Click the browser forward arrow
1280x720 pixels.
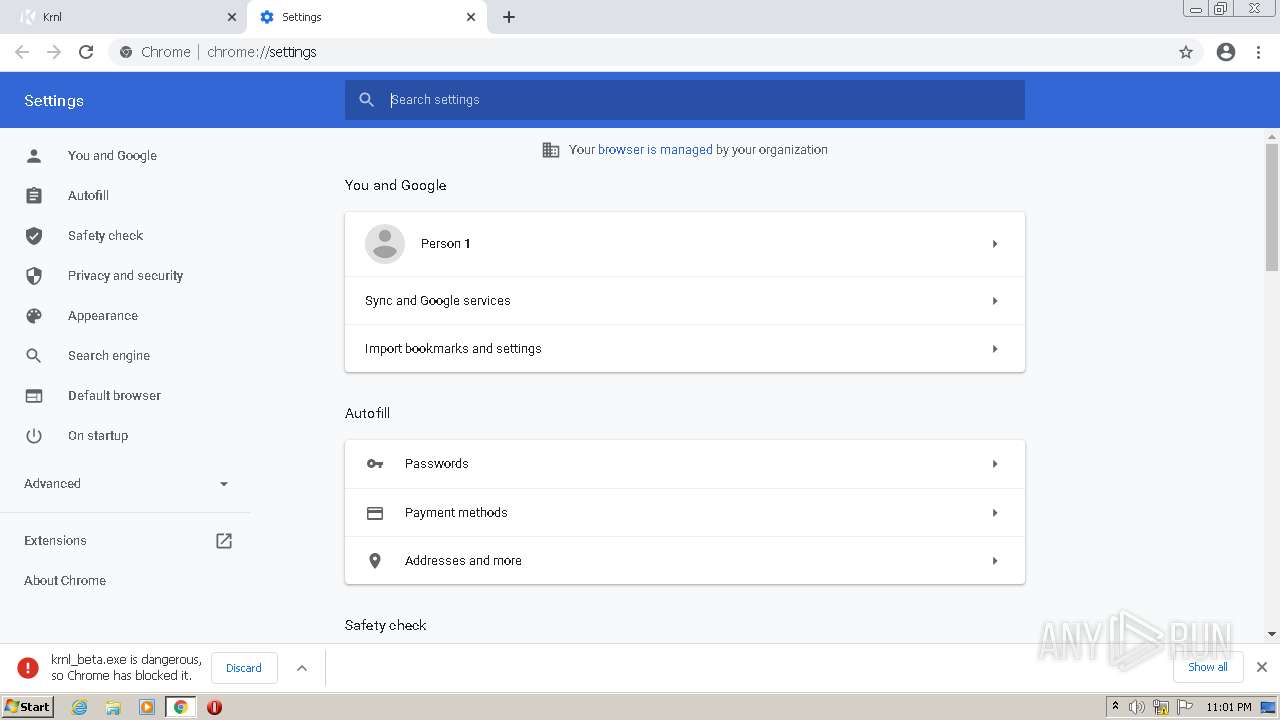(x=54, y=52)
